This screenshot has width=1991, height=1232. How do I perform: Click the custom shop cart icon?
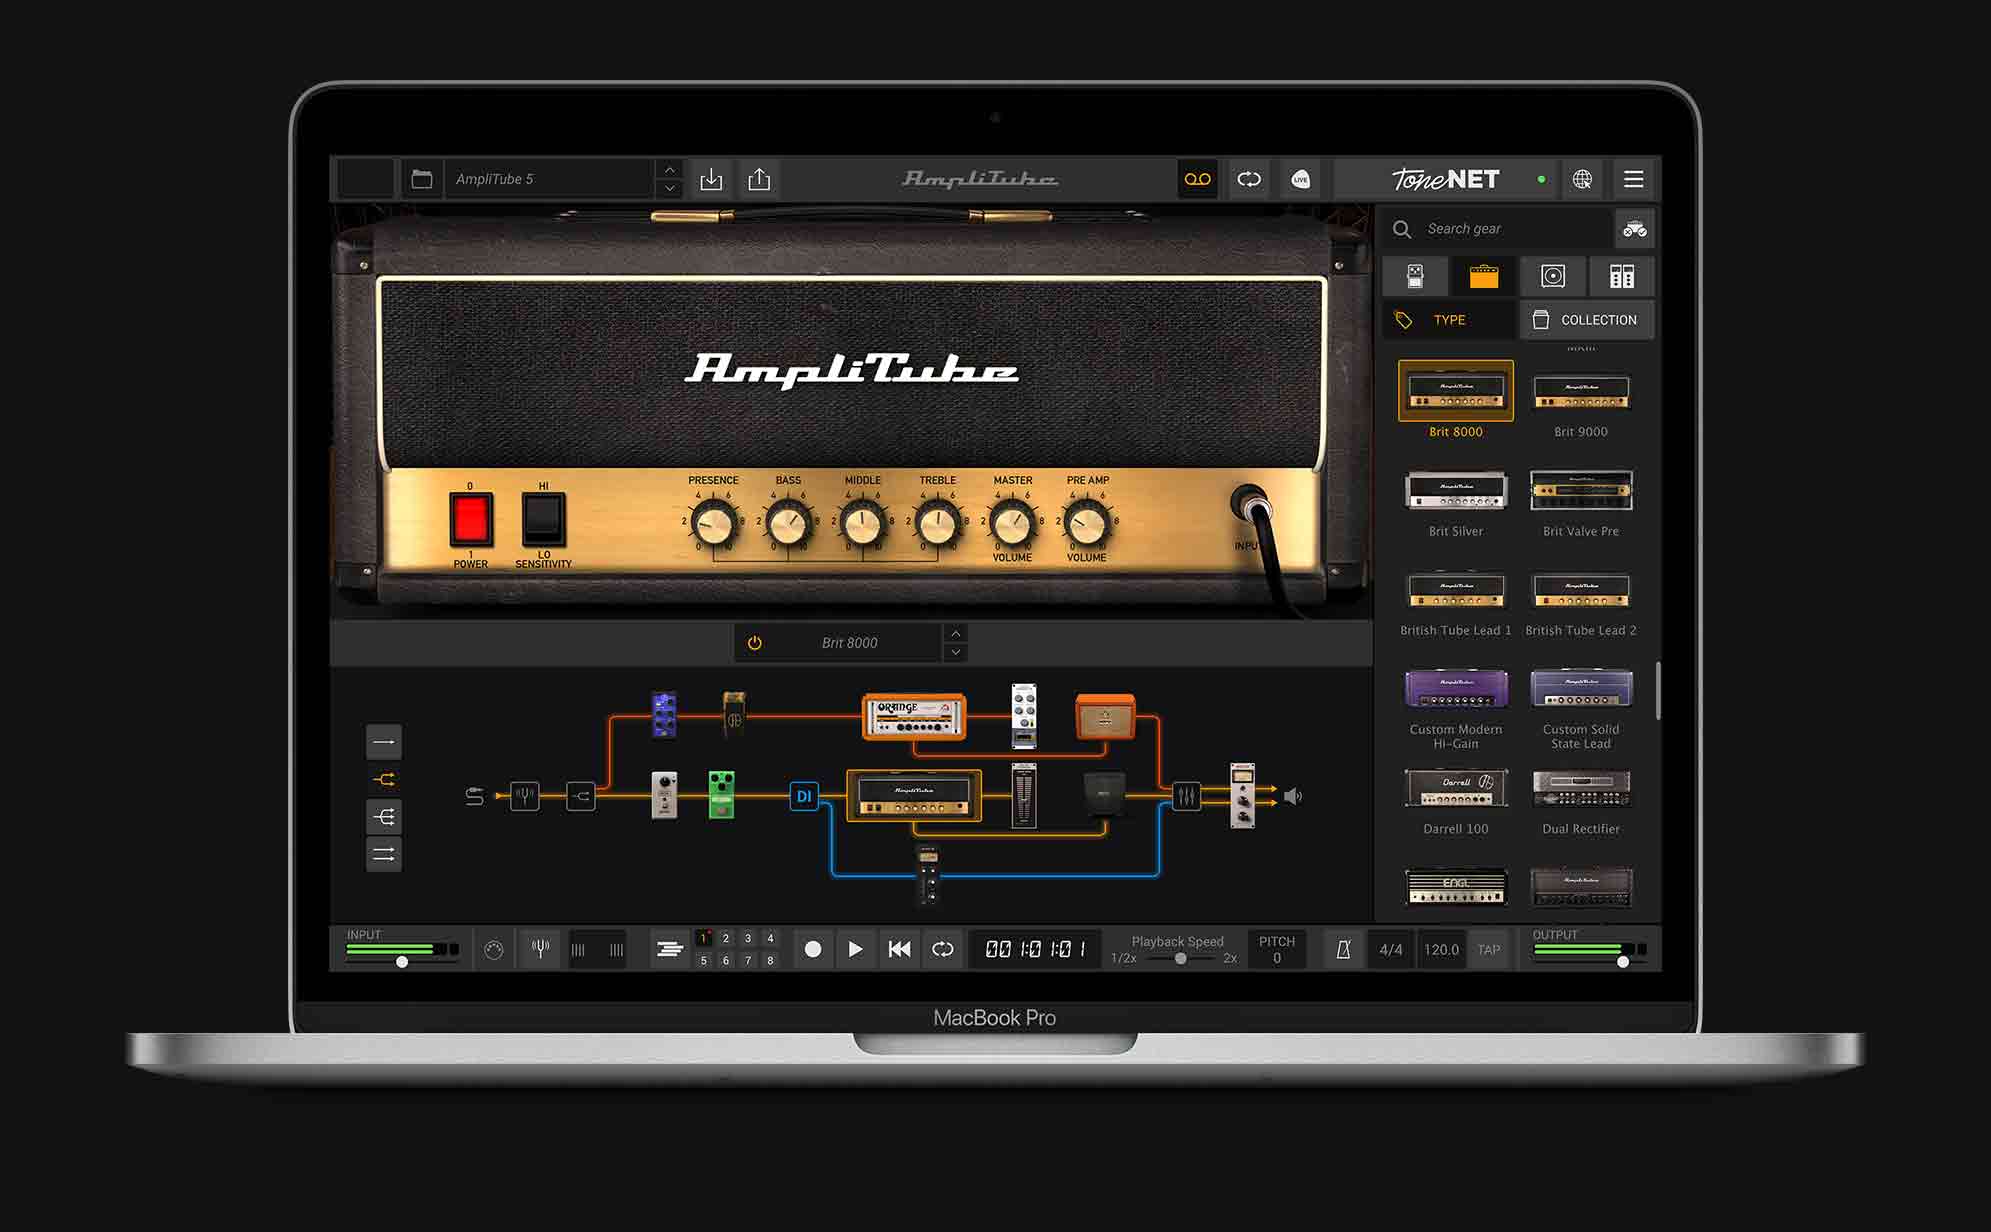(x=1634, y=229)
